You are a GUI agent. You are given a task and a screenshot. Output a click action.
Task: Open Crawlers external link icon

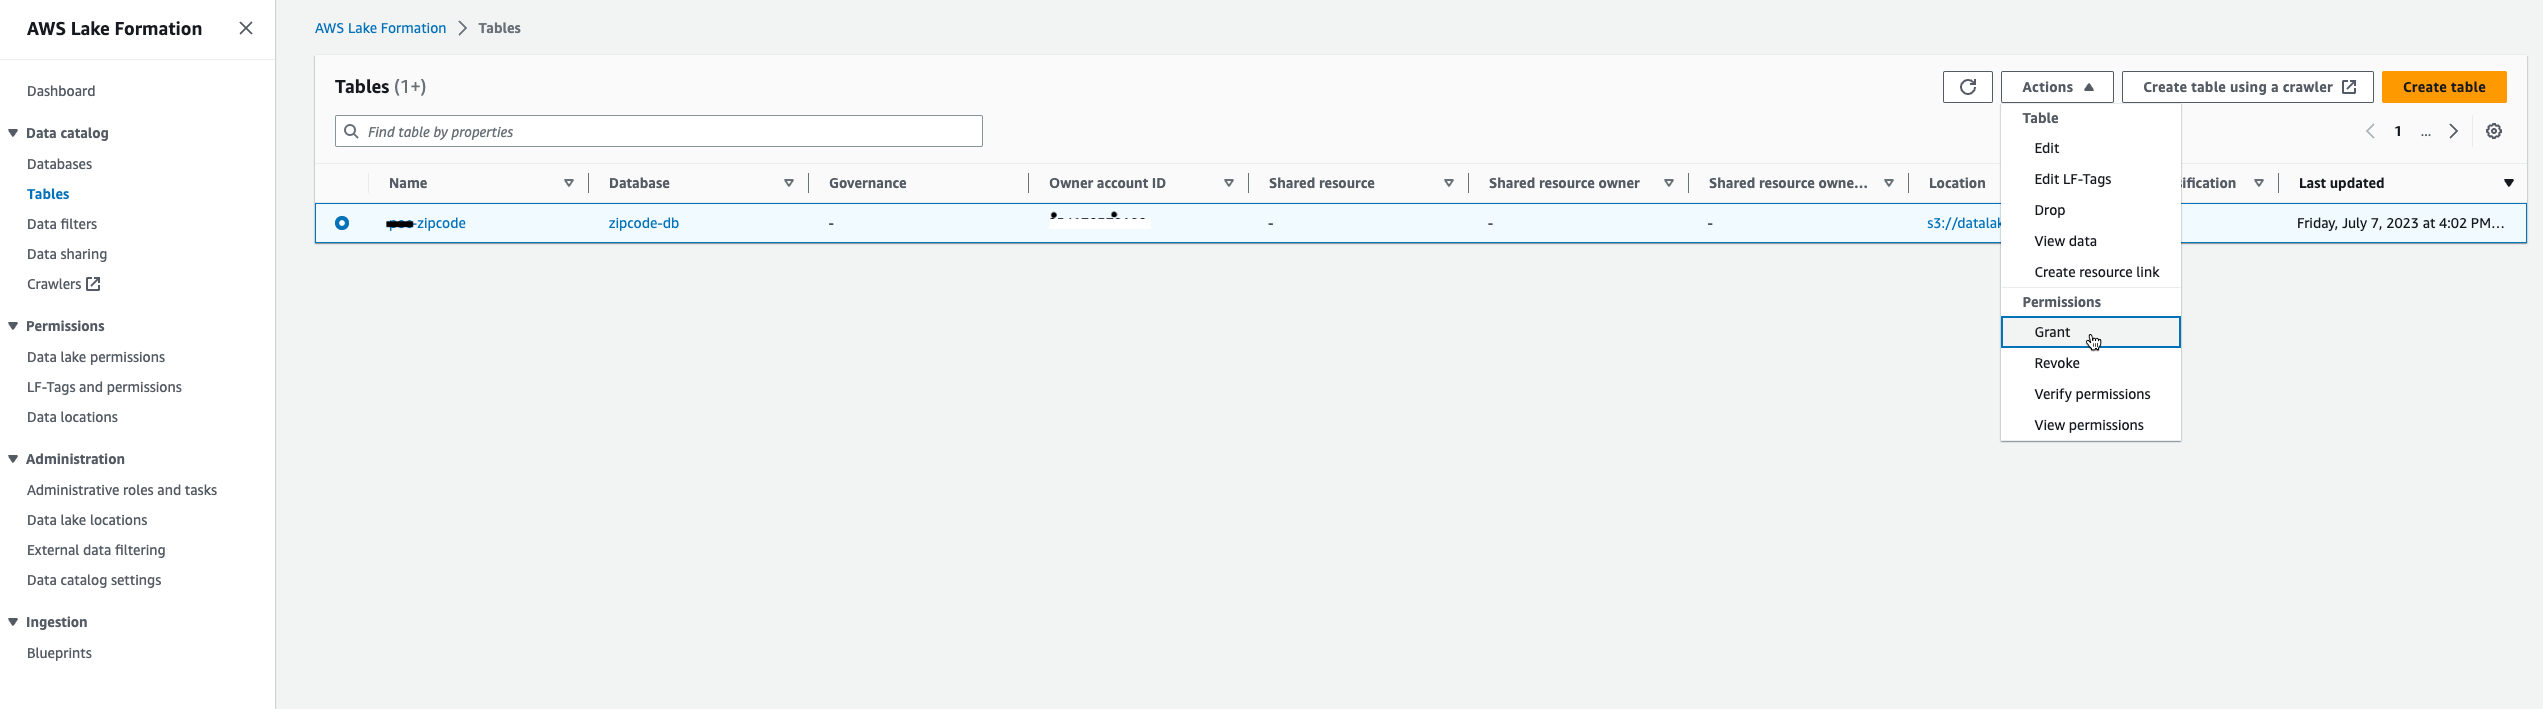[93, 284]
